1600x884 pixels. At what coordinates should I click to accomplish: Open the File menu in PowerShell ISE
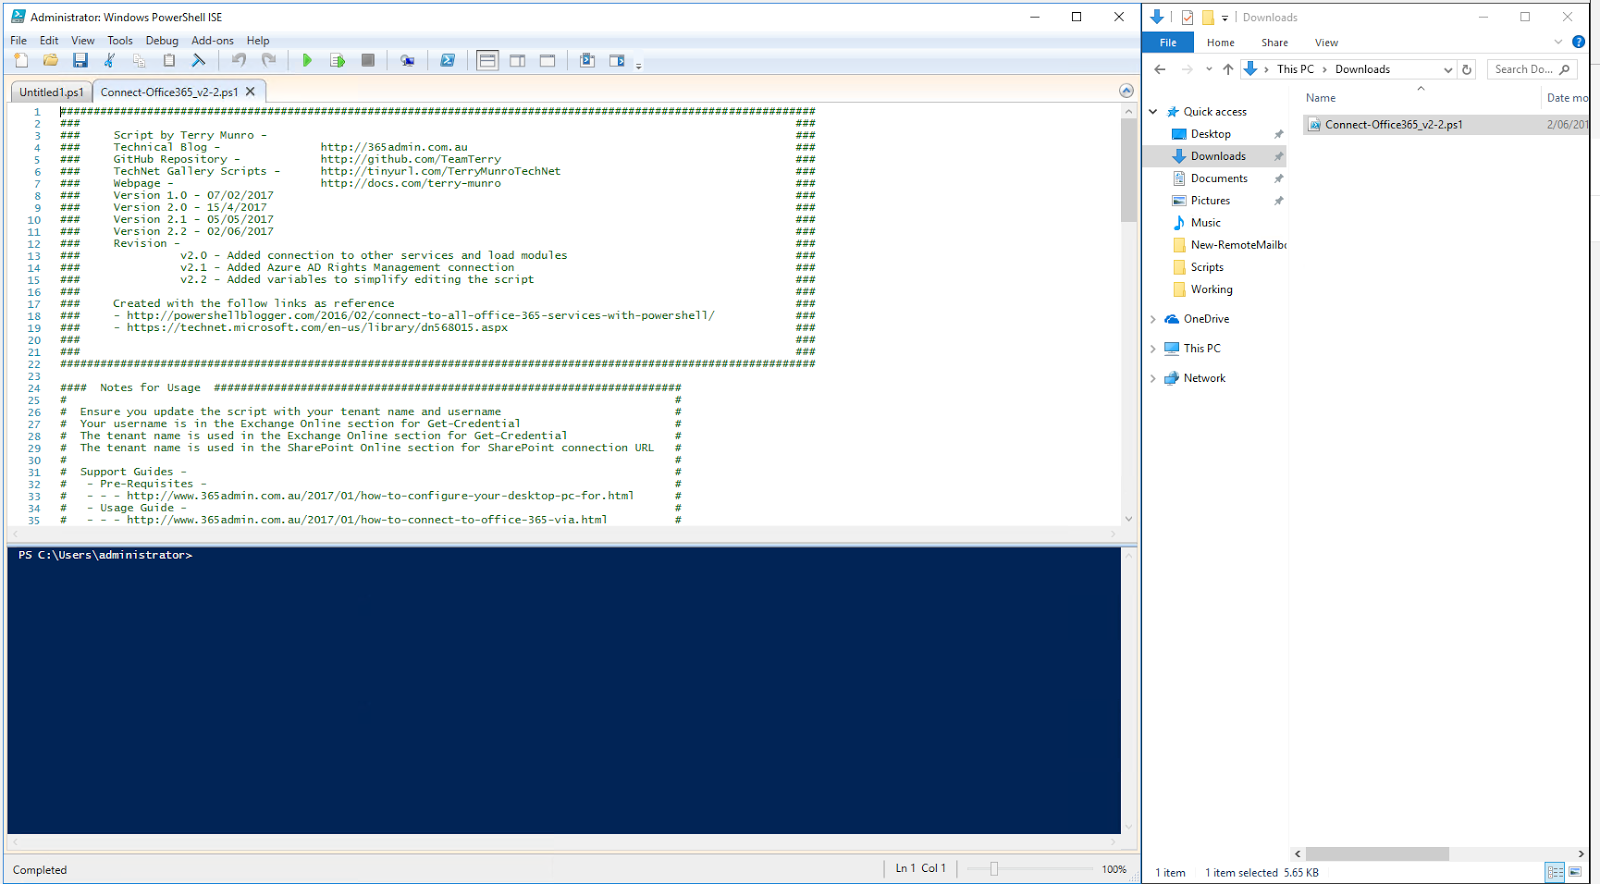click(x=19, y=41)
